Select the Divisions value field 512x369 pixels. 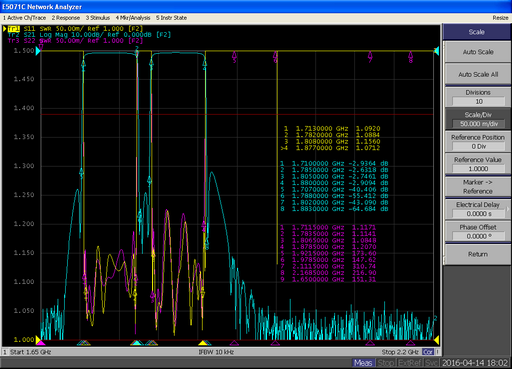click(478, 101)
